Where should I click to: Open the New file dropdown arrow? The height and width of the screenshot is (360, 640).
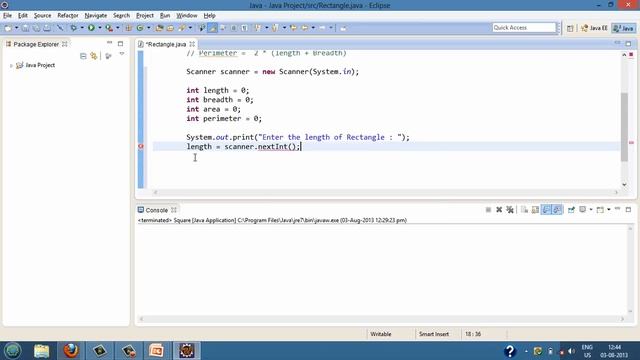(x=16, y=28)
